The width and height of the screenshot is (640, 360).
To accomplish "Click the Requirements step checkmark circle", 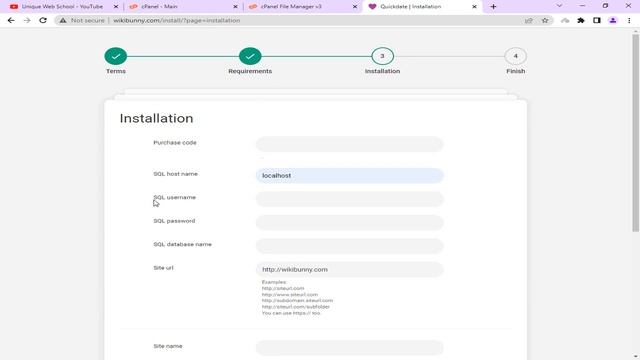I will click(250, 56).
